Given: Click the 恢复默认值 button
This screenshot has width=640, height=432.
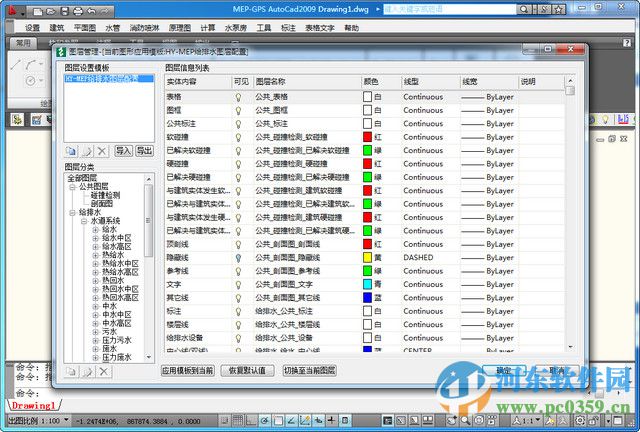Looking at the screenshot, I should 247,370.
